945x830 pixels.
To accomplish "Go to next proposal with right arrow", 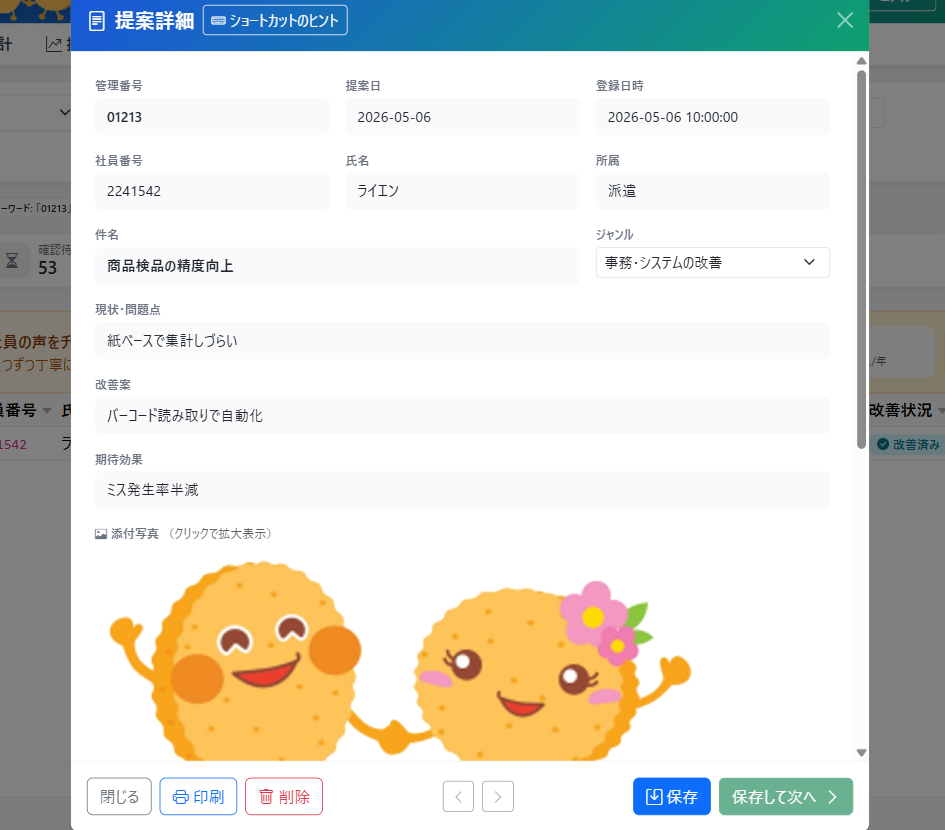I will point(498,796).
